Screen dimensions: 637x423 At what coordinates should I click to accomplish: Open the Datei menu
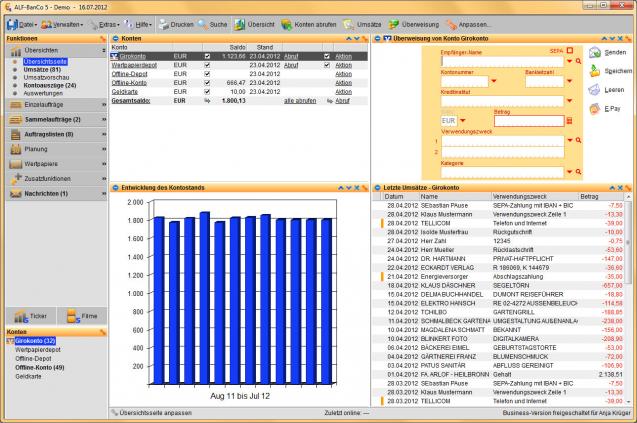point(22,25)
